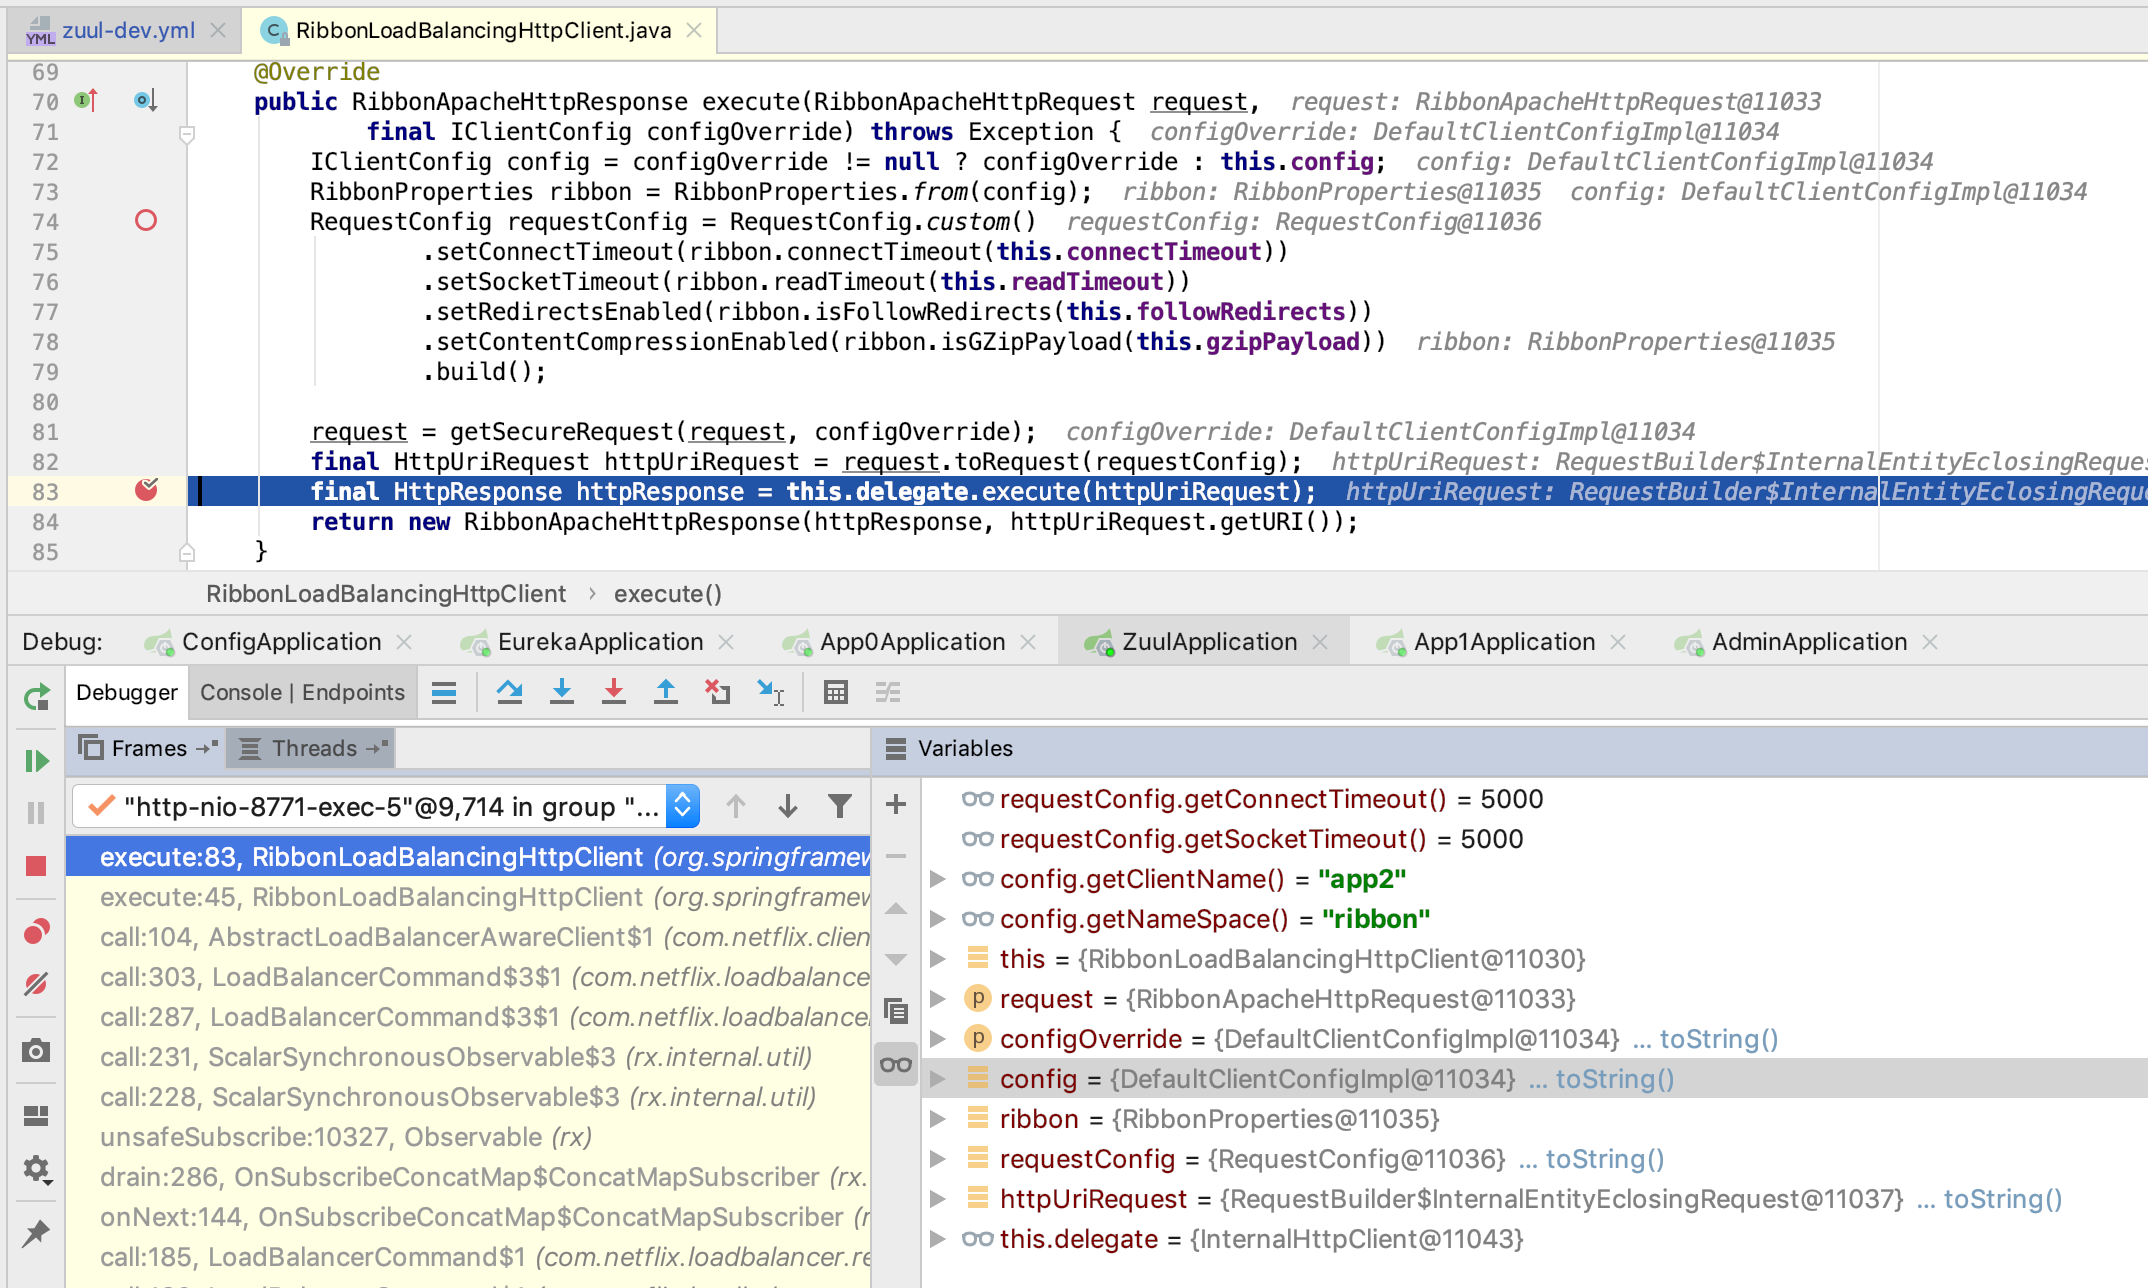
Task: Move watch up with arrow icon
Action: pos(896,908)
